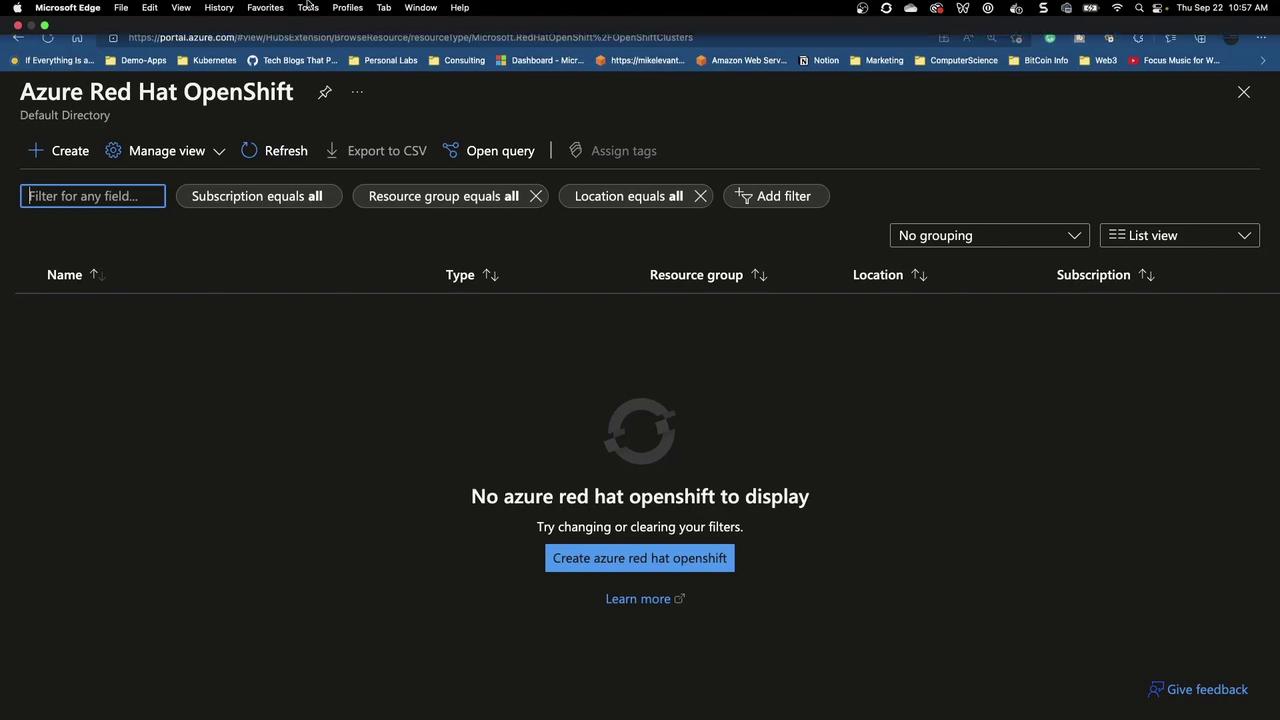Open the Give feedback link
The height and width of the screenshot is (720, 1280).
tap(1198, 689)
